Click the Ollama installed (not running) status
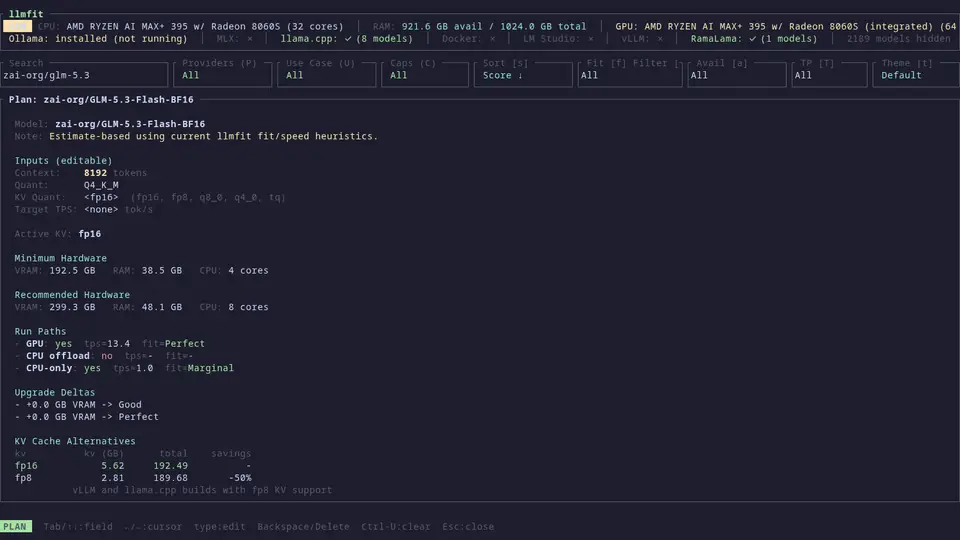Viewport: 960px width, 540px height. tap(98, 39)
